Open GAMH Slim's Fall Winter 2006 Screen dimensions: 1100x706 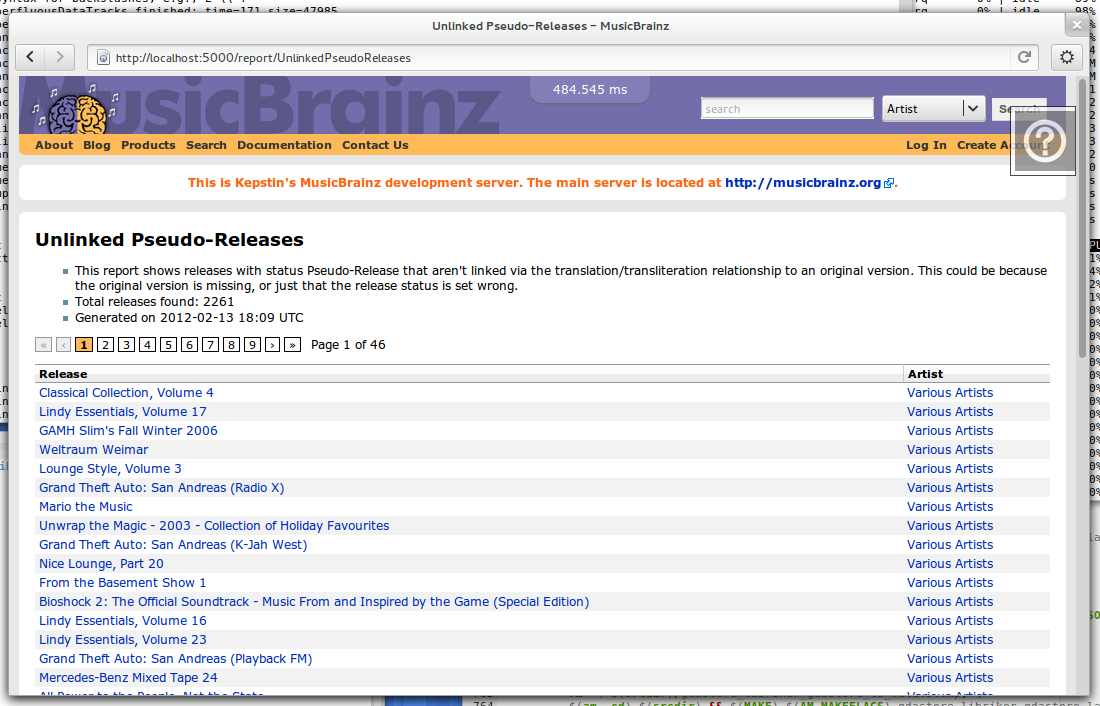(128, 431)
